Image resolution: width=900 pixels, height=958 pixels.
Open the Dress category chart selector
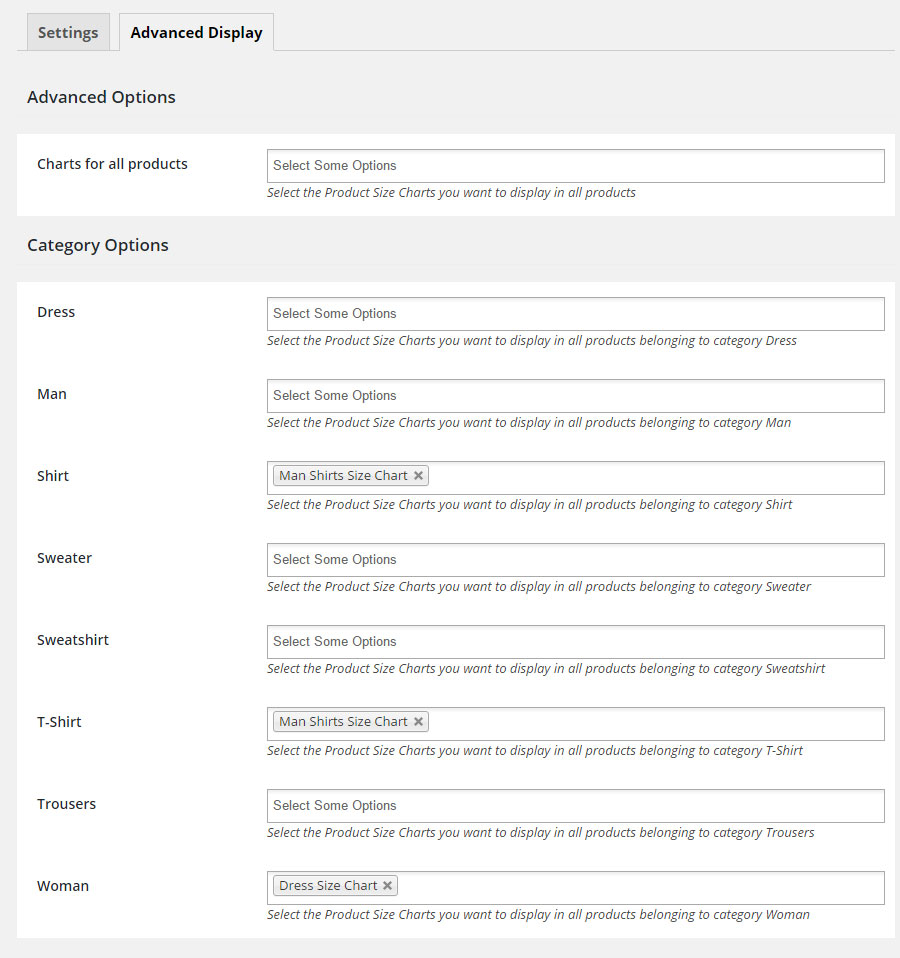point(575,314)
